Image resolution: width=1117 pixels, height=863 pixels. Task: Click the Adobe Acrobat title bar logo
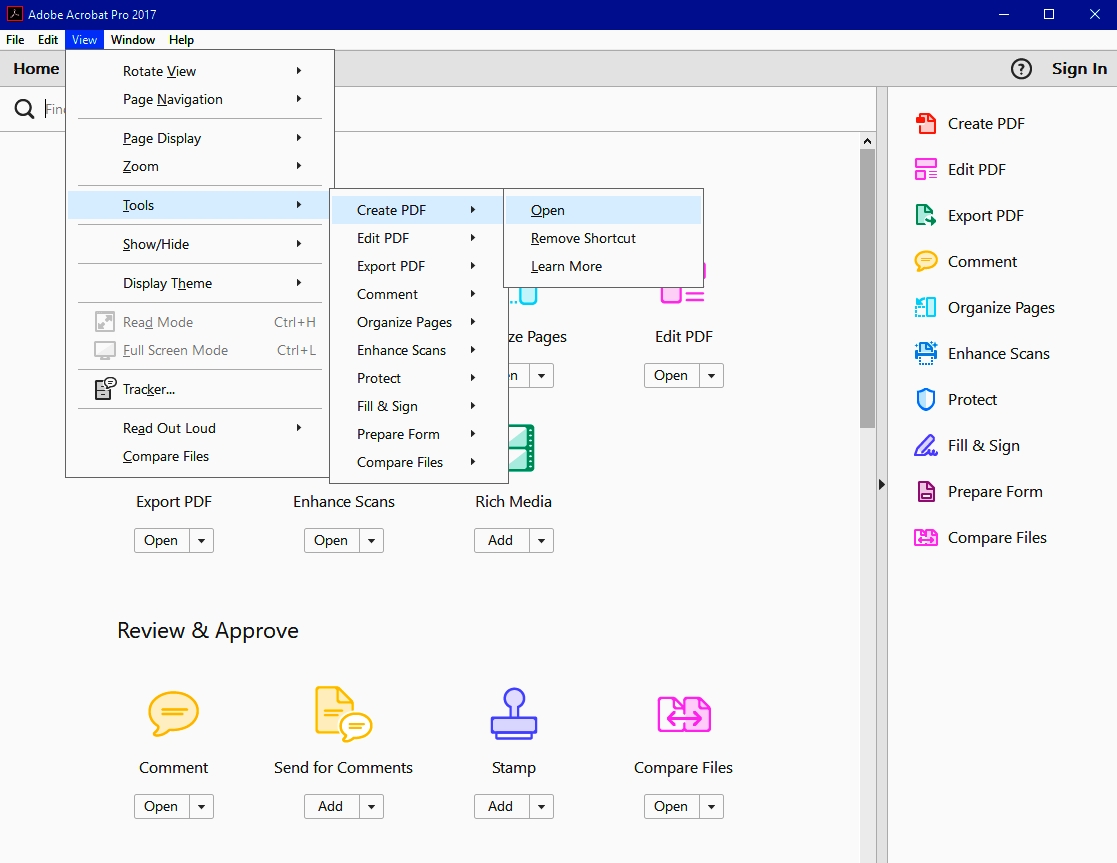pyautogui.click(x=14, y=14)
